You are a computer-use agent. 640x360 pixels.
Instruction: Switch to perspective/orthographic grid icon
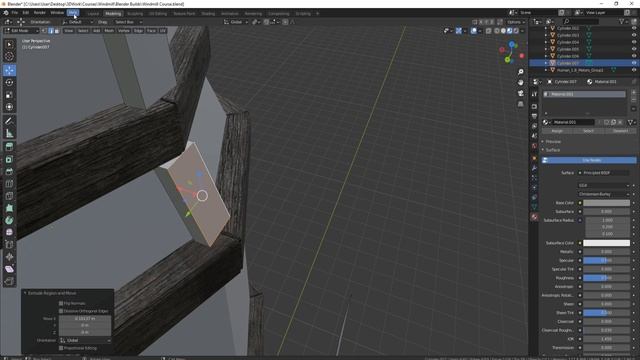click(x=520, y=104)
